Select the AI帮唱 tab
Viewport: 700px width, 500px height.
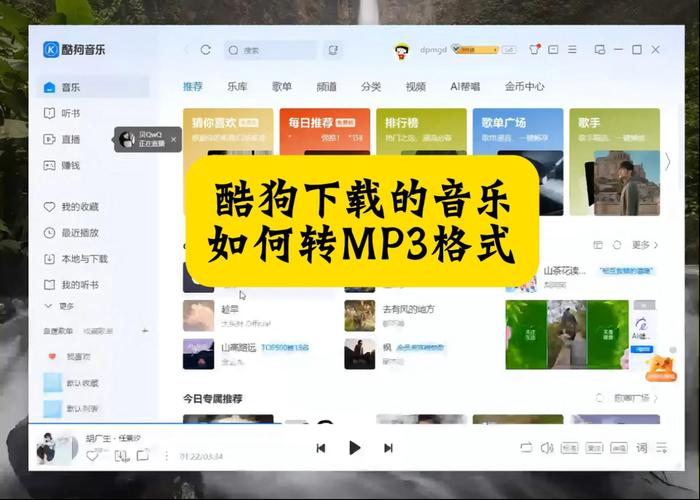465,87
